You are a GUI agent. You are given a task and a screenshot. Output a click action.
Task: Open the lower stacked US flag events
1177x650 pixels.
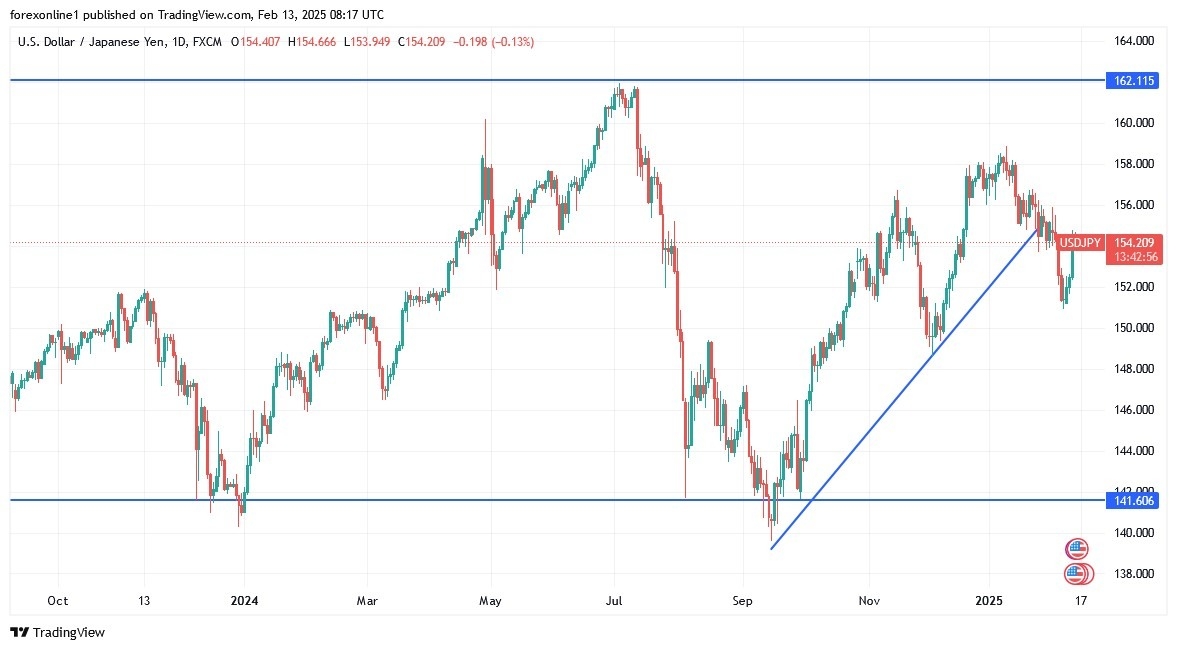pyautogui.click(x=1078, y=574)
